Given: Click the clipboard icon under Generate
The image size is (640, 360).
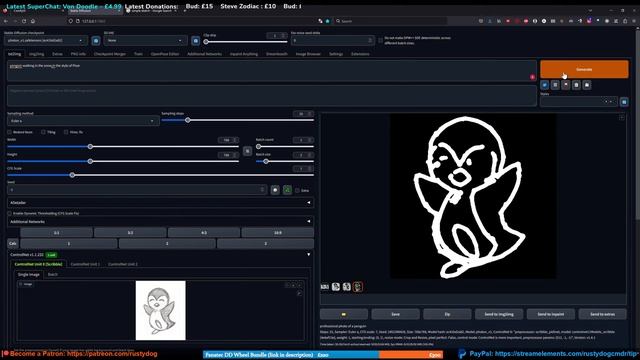Looking at the screenshot, I should pos(576,85).
